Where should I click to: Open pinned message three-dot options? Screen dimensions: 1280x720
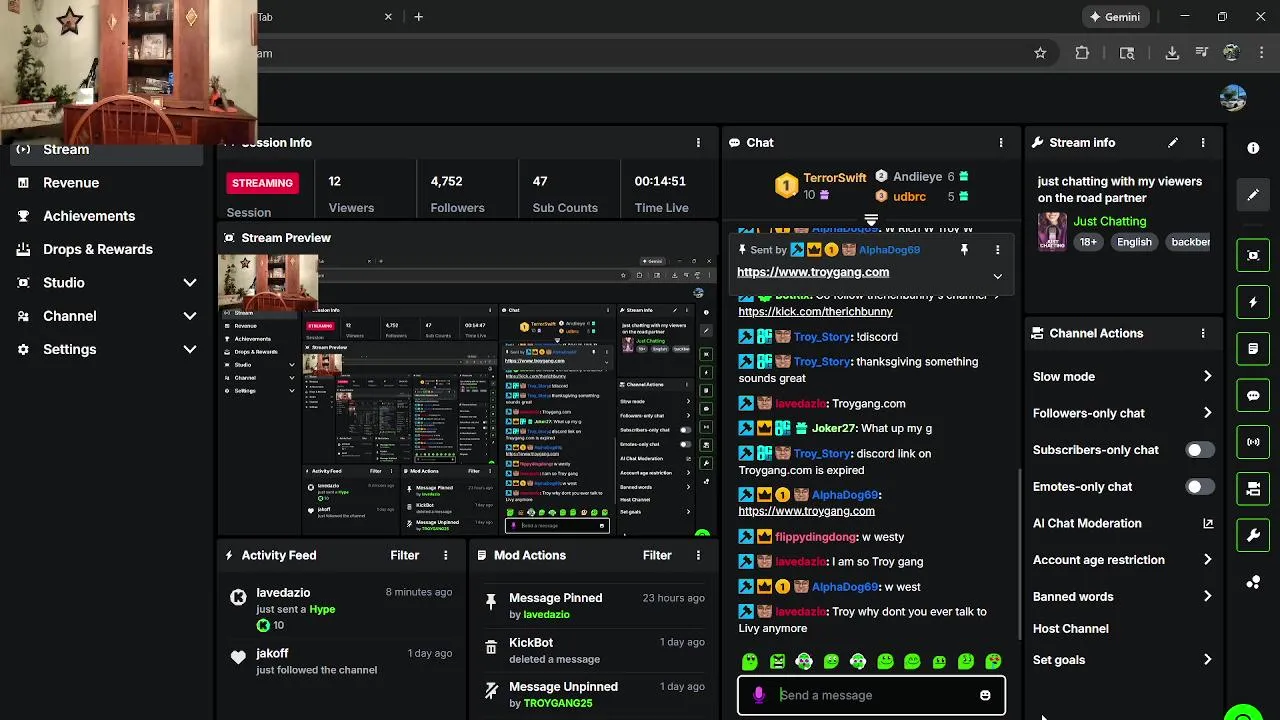pyautogui.click(x=997, y=250)
